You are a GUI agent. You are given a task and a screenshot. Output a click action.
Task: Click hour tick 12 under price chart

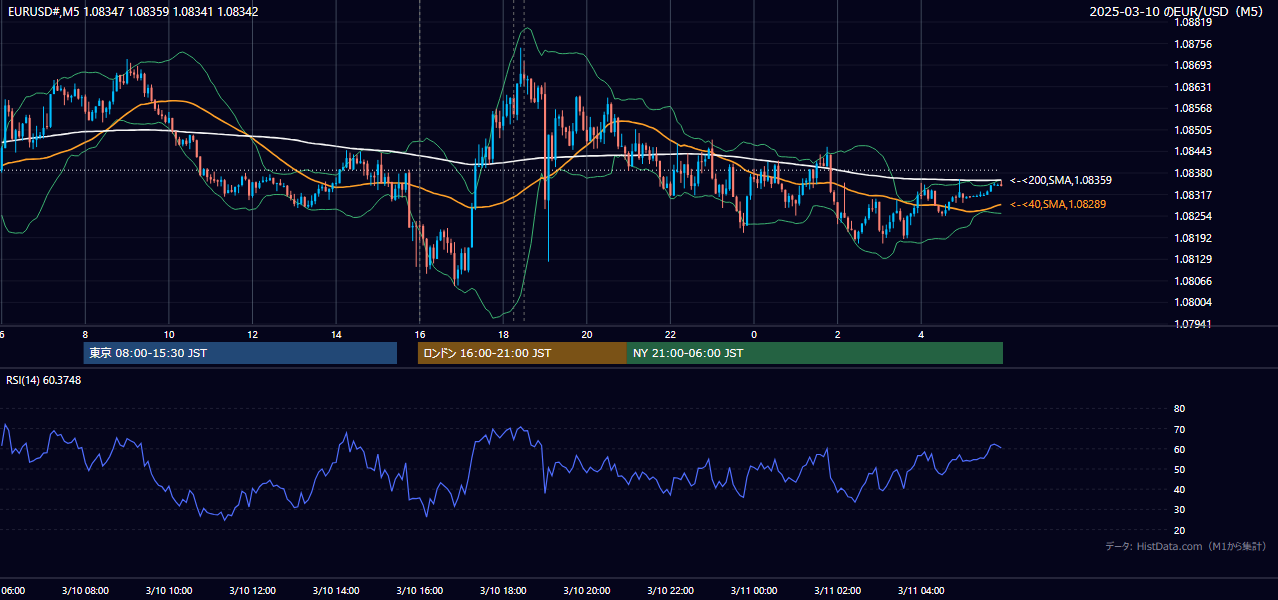(x=253, y=334)
